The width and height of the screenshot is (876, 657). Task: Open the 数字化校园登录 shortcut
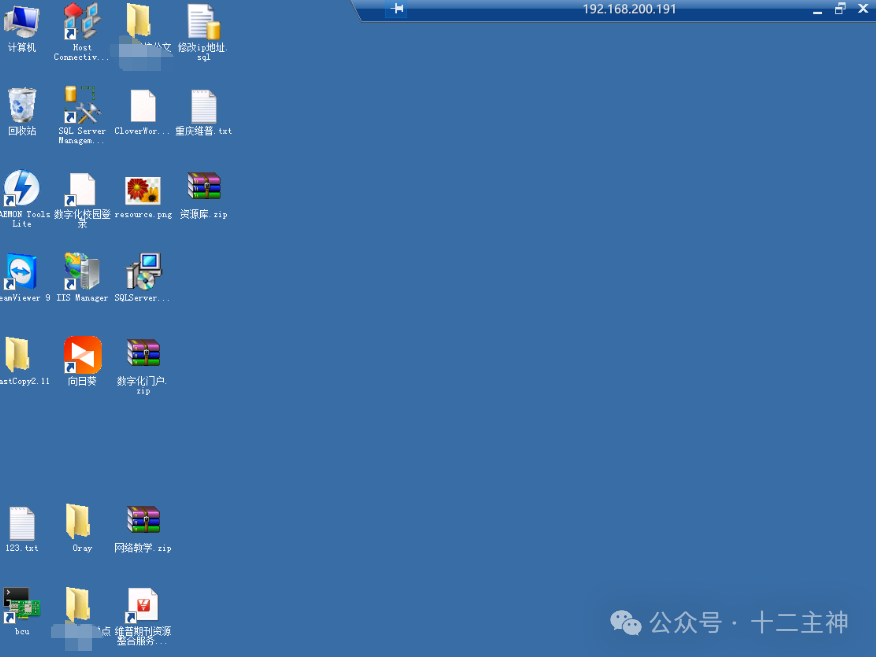pos(81,190)
